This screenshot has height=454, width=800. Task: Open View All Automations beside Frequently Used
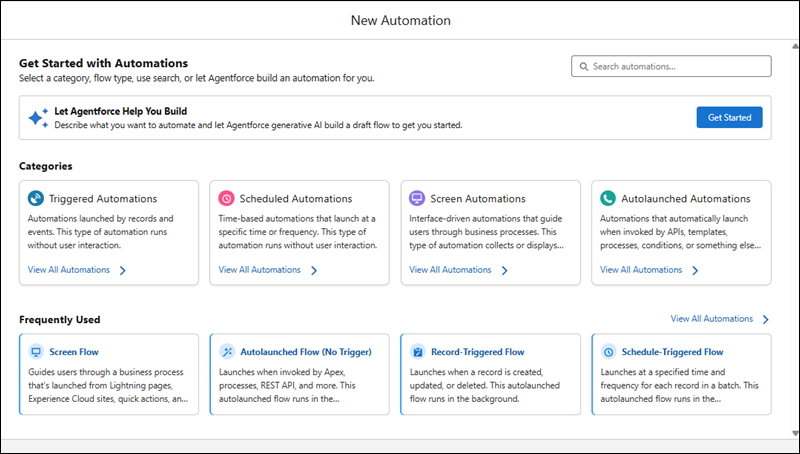coord(711,319)
